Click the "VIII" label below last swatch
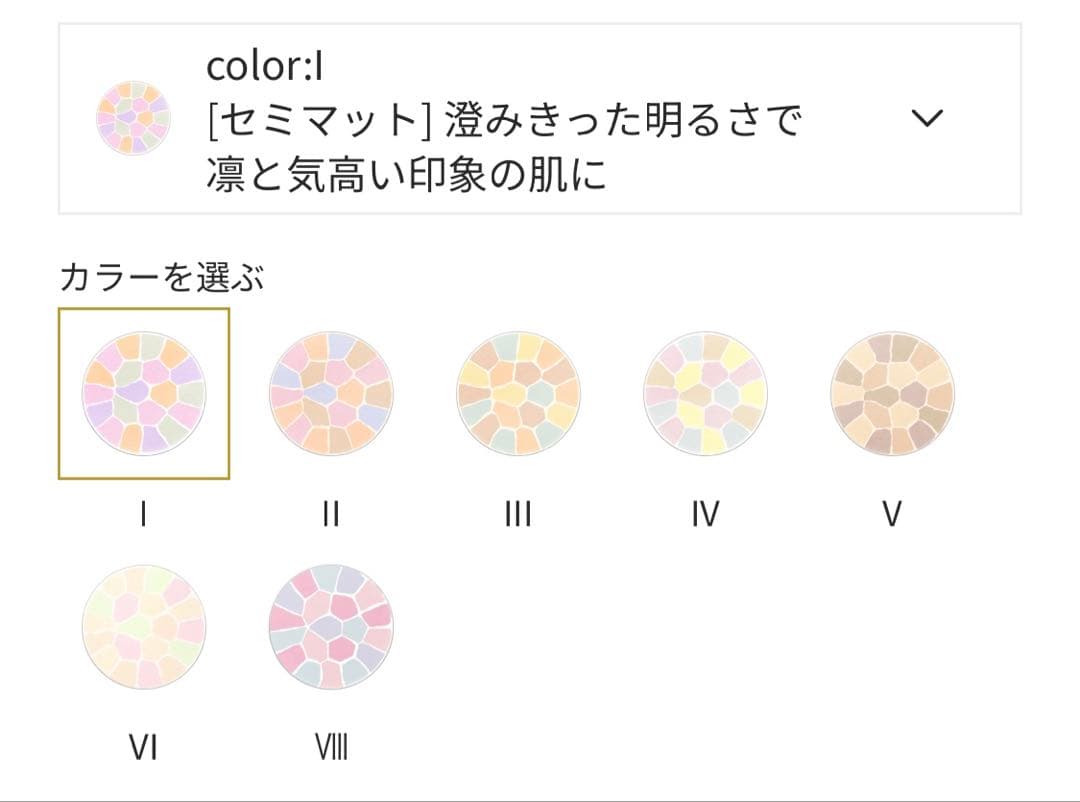This screenshot has width=1080, height=802. [333, 744]
